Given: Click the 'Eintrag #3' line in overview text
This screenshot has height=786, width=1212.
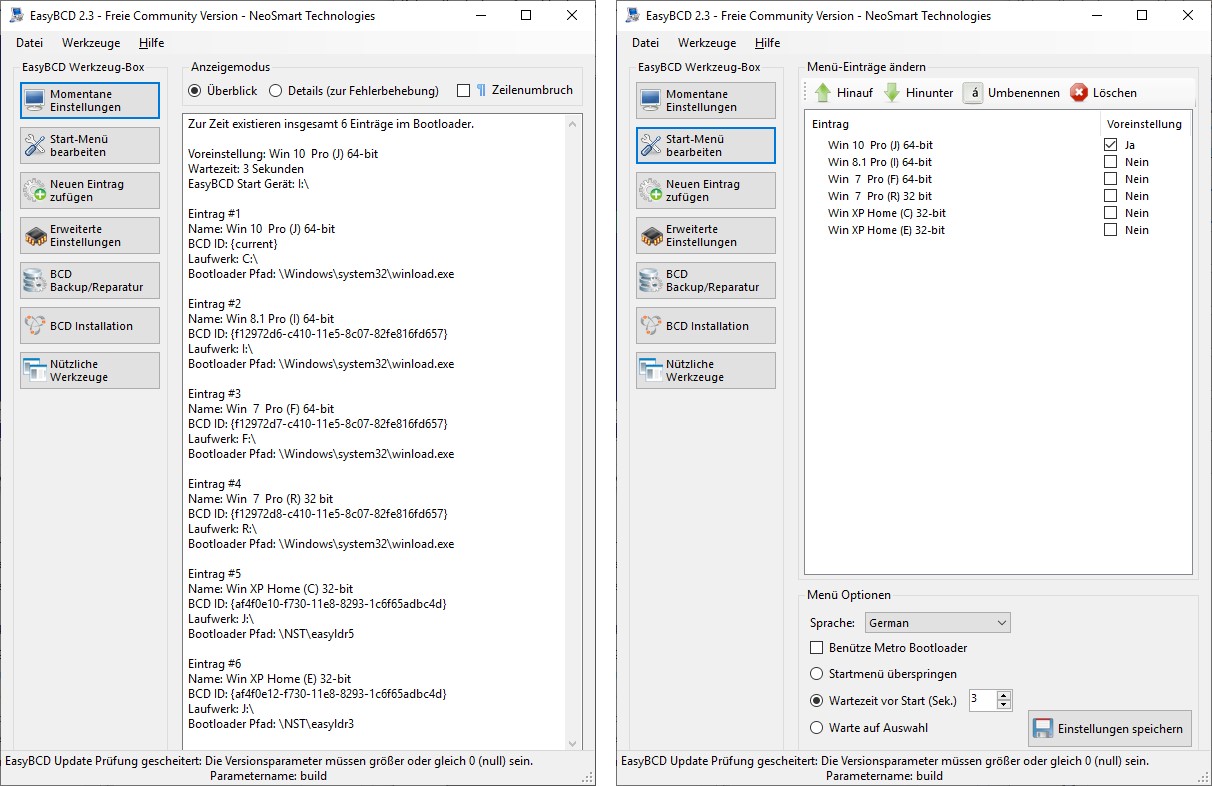Looking at the screenshot, I should coord(215,394).
